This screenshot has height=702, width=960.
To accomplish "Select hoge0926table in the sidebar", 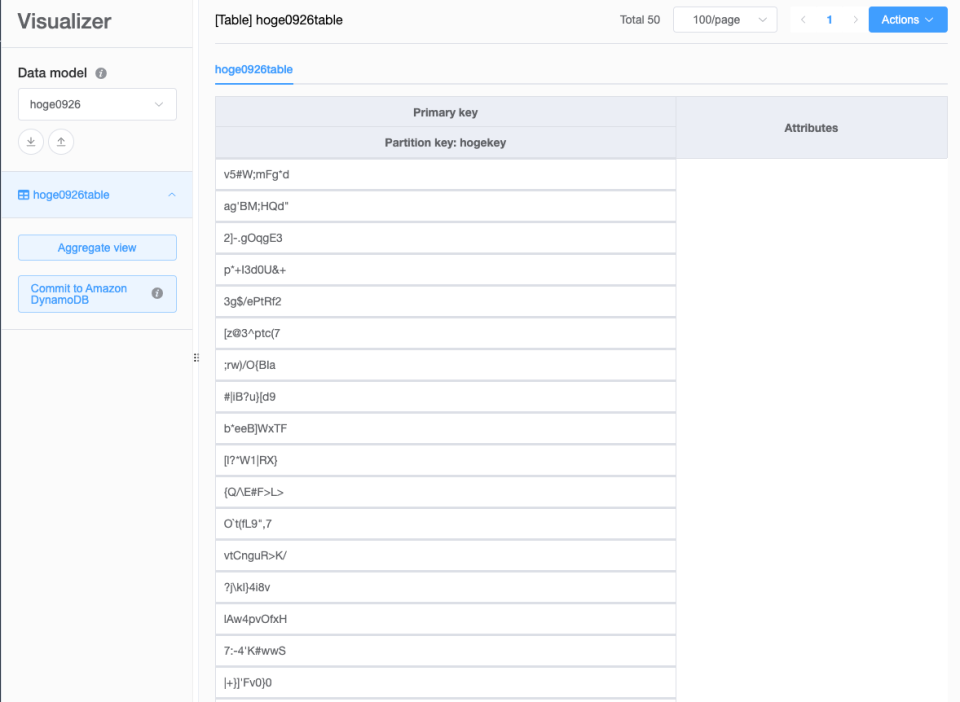I will 97,195.
